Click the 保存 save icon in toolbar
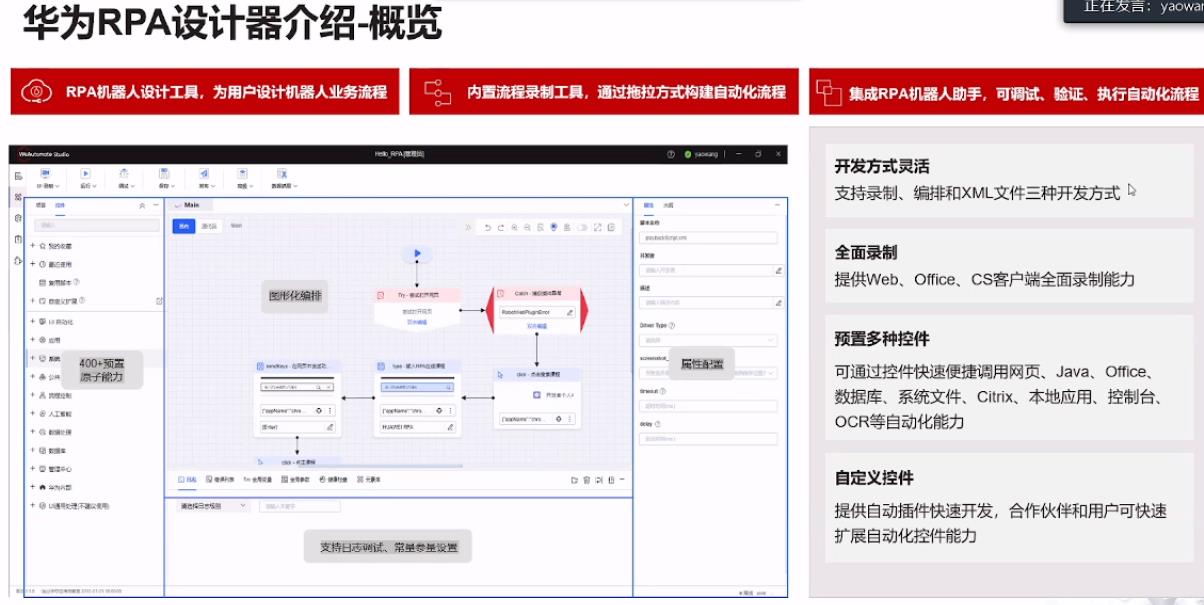 point(164,174)
